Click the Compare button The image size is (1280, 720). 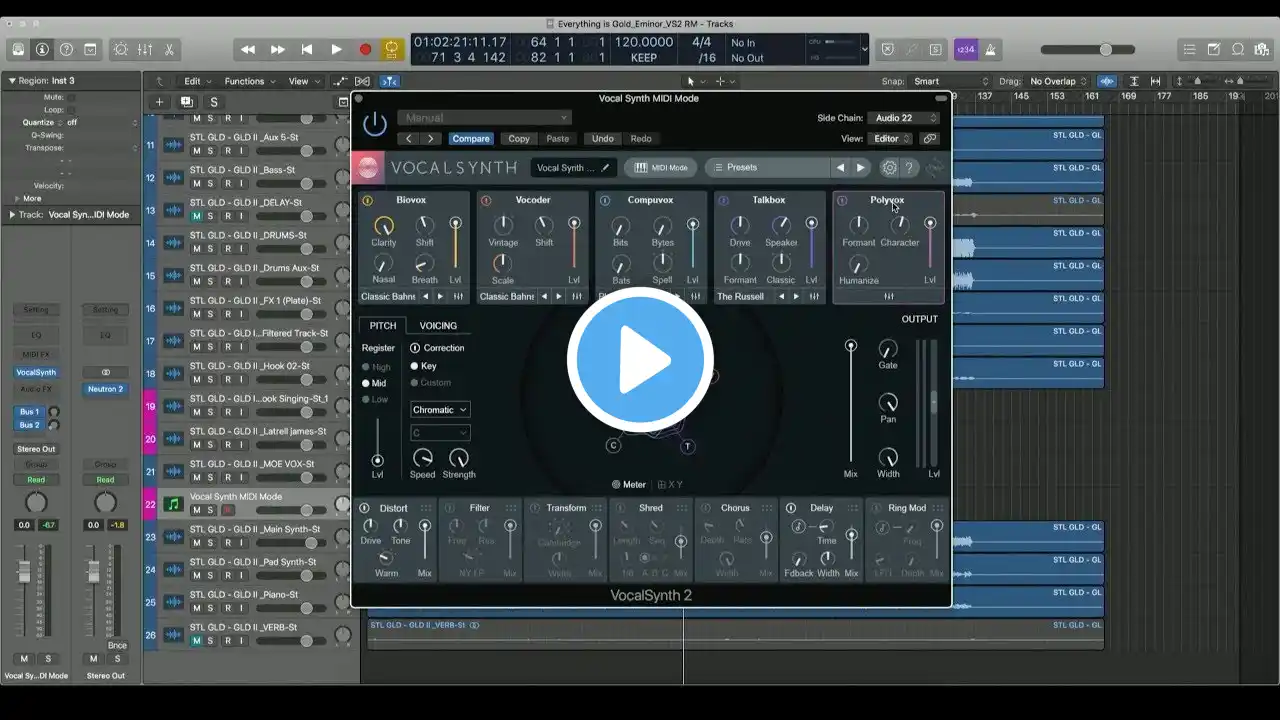(470, 139)
